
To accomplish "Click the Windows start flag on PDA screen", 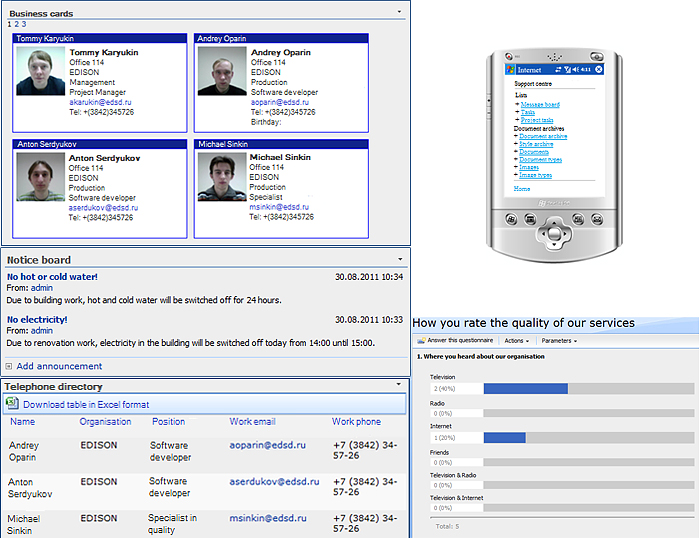I will point(510,70).
